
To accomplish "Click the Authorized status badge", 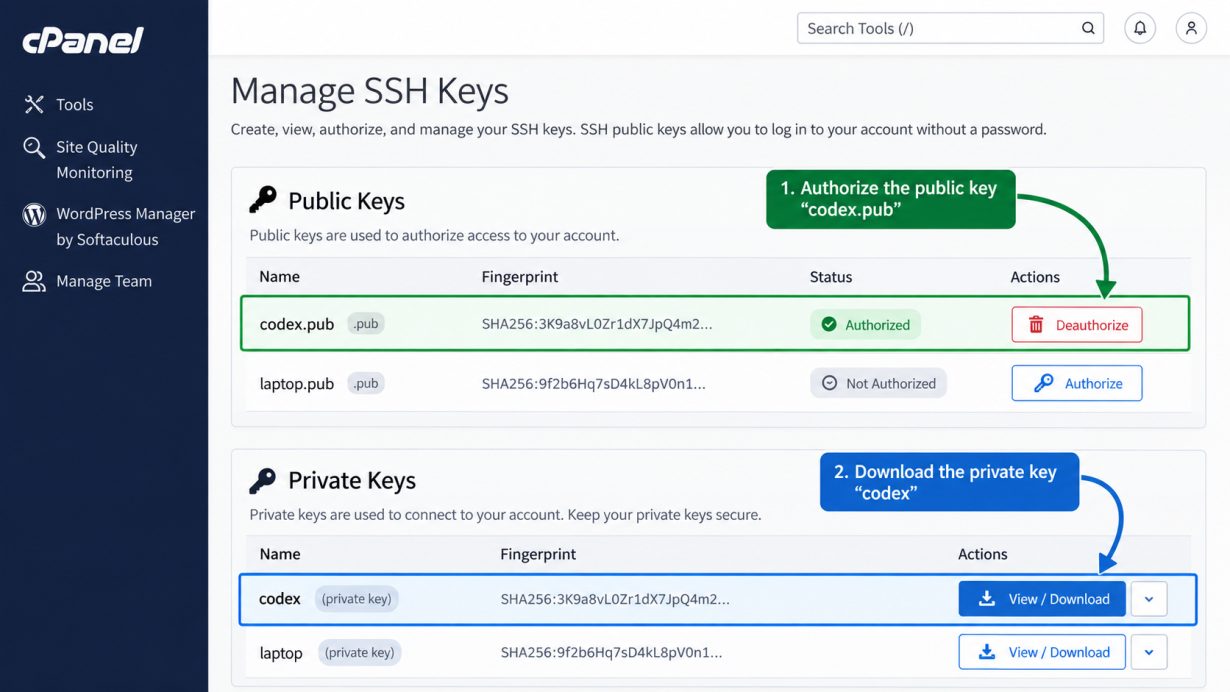I will pyautogui.click(x=865, y=325).
